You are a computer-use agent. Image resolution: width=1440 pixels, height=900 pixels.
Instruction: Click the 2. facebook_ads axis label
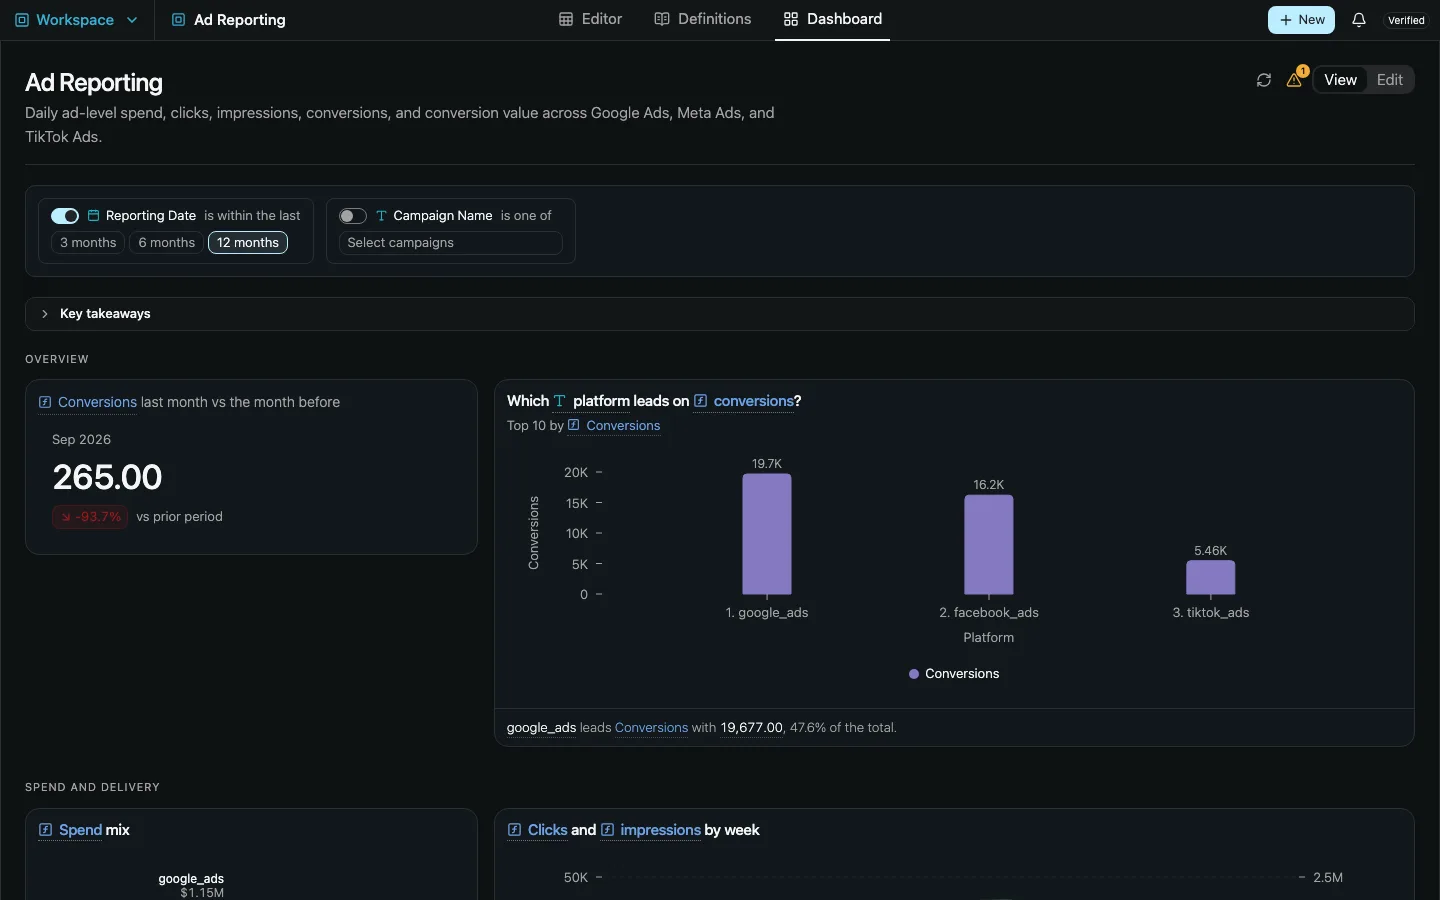[x=989, y=613]
